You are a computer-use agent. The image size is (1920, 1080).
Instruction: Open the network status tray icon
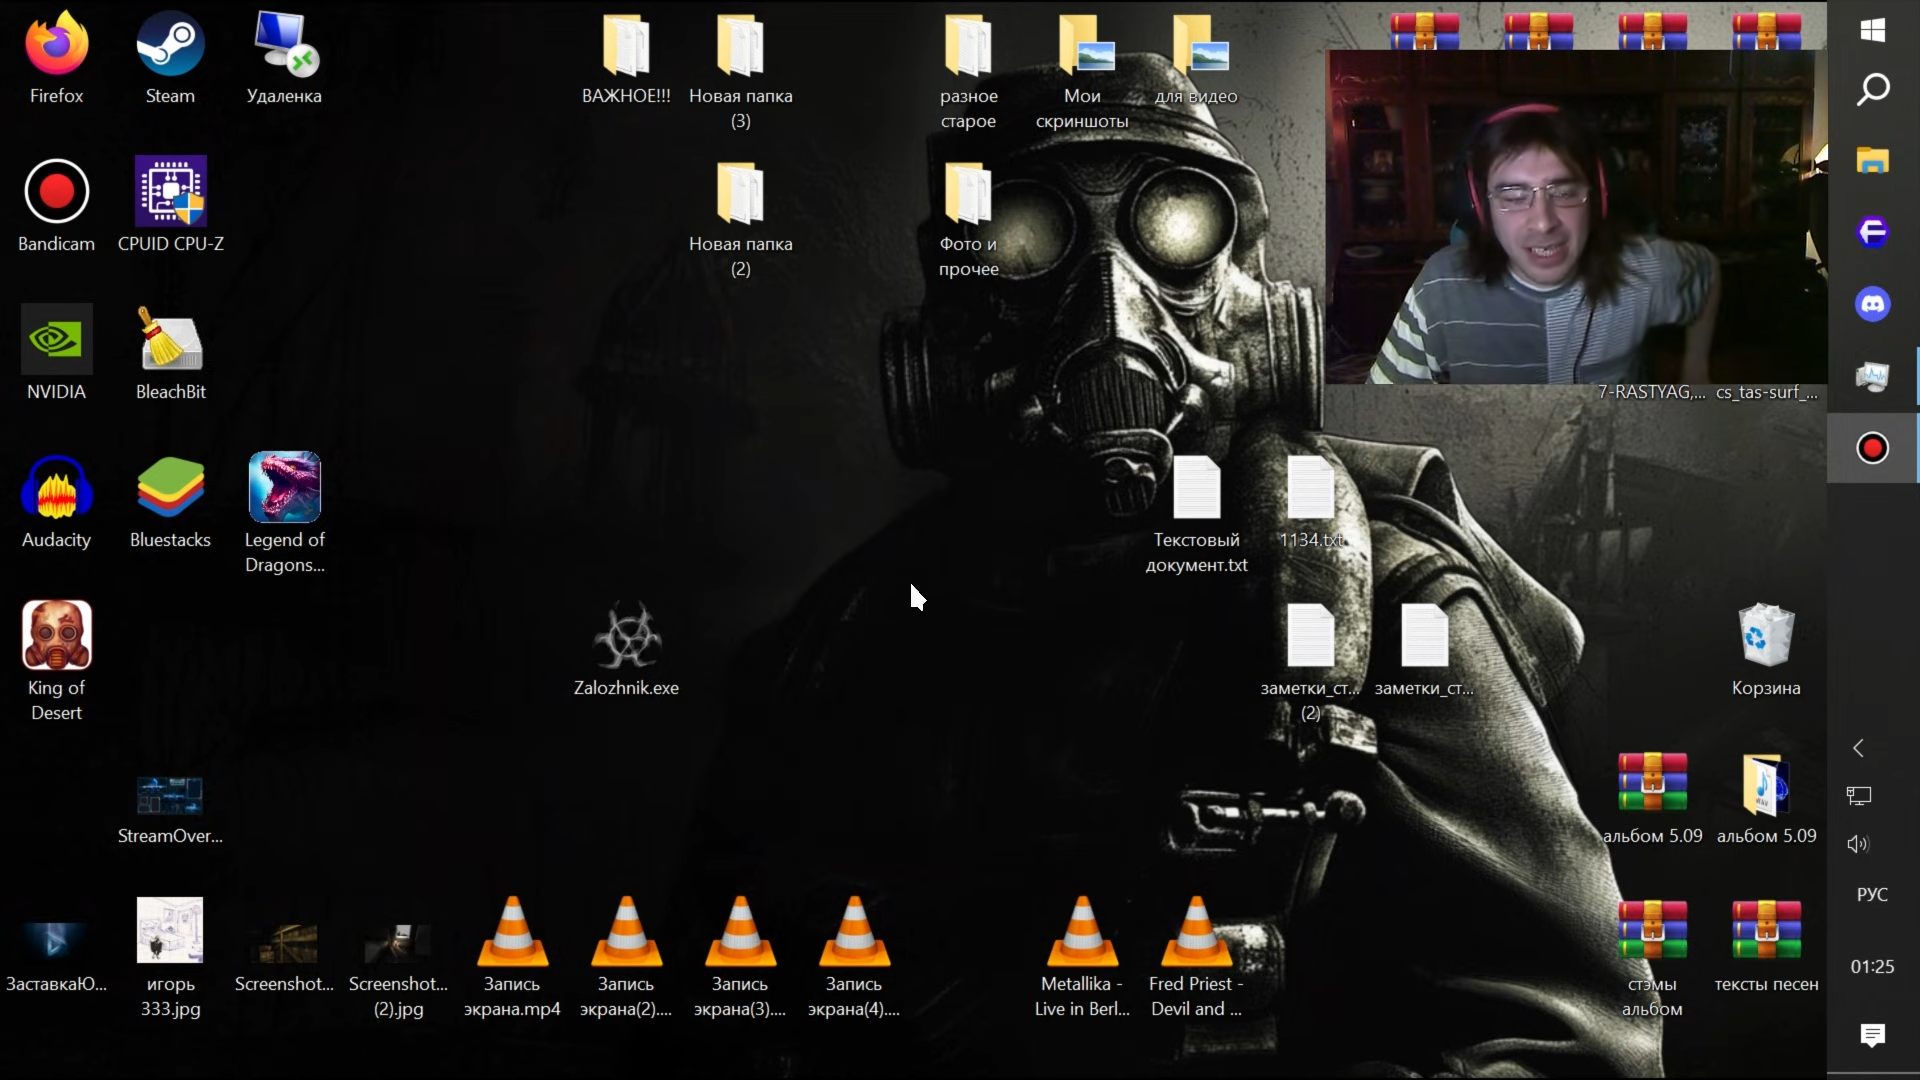click(x=1859, y=796)
